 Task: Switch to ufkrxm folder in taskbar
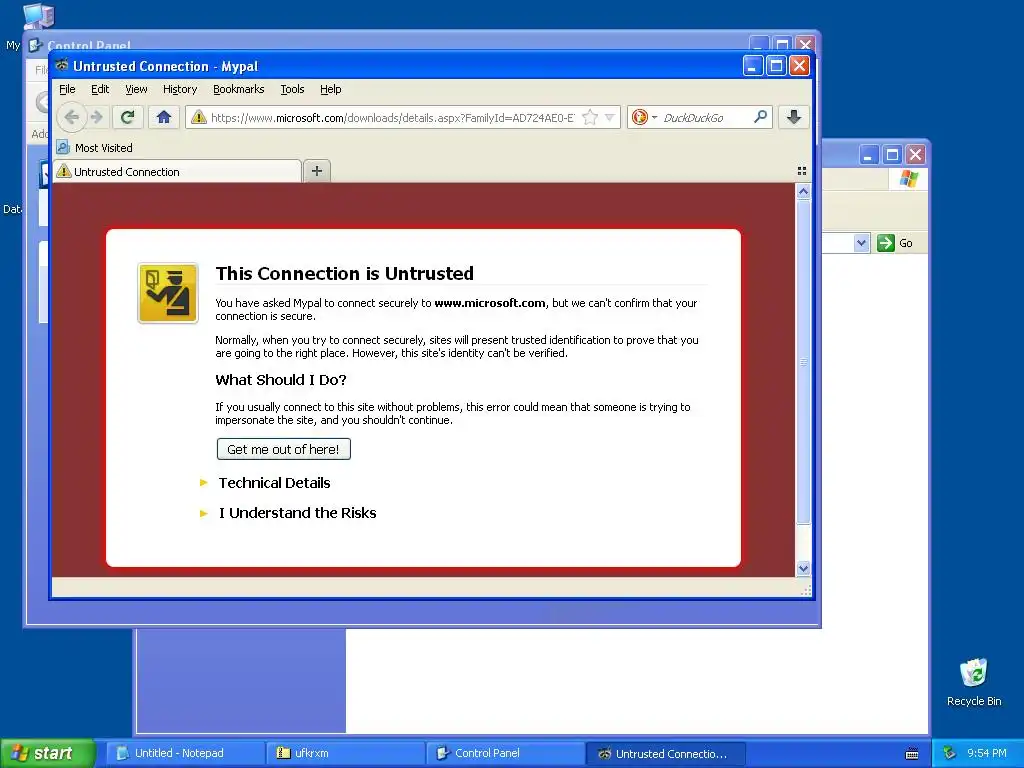tap(345, 753)
